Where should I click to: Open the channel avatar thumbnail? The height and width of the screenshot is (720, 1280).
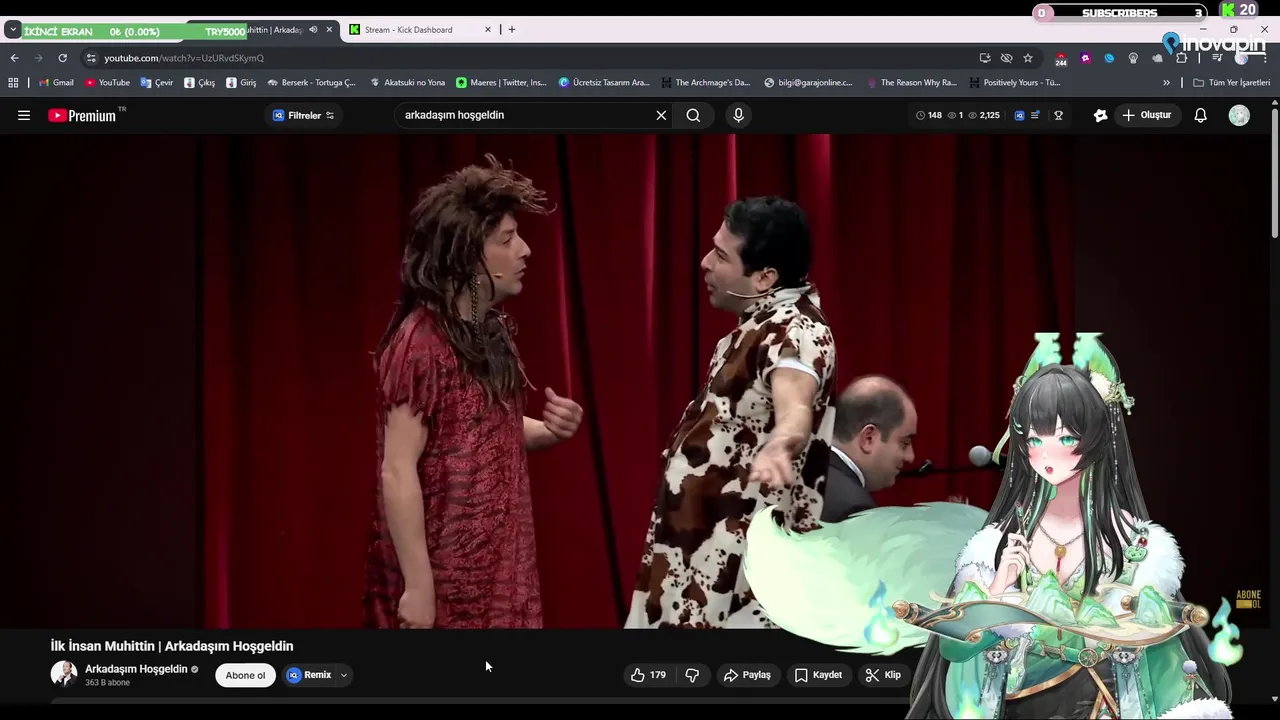[64, 674]
